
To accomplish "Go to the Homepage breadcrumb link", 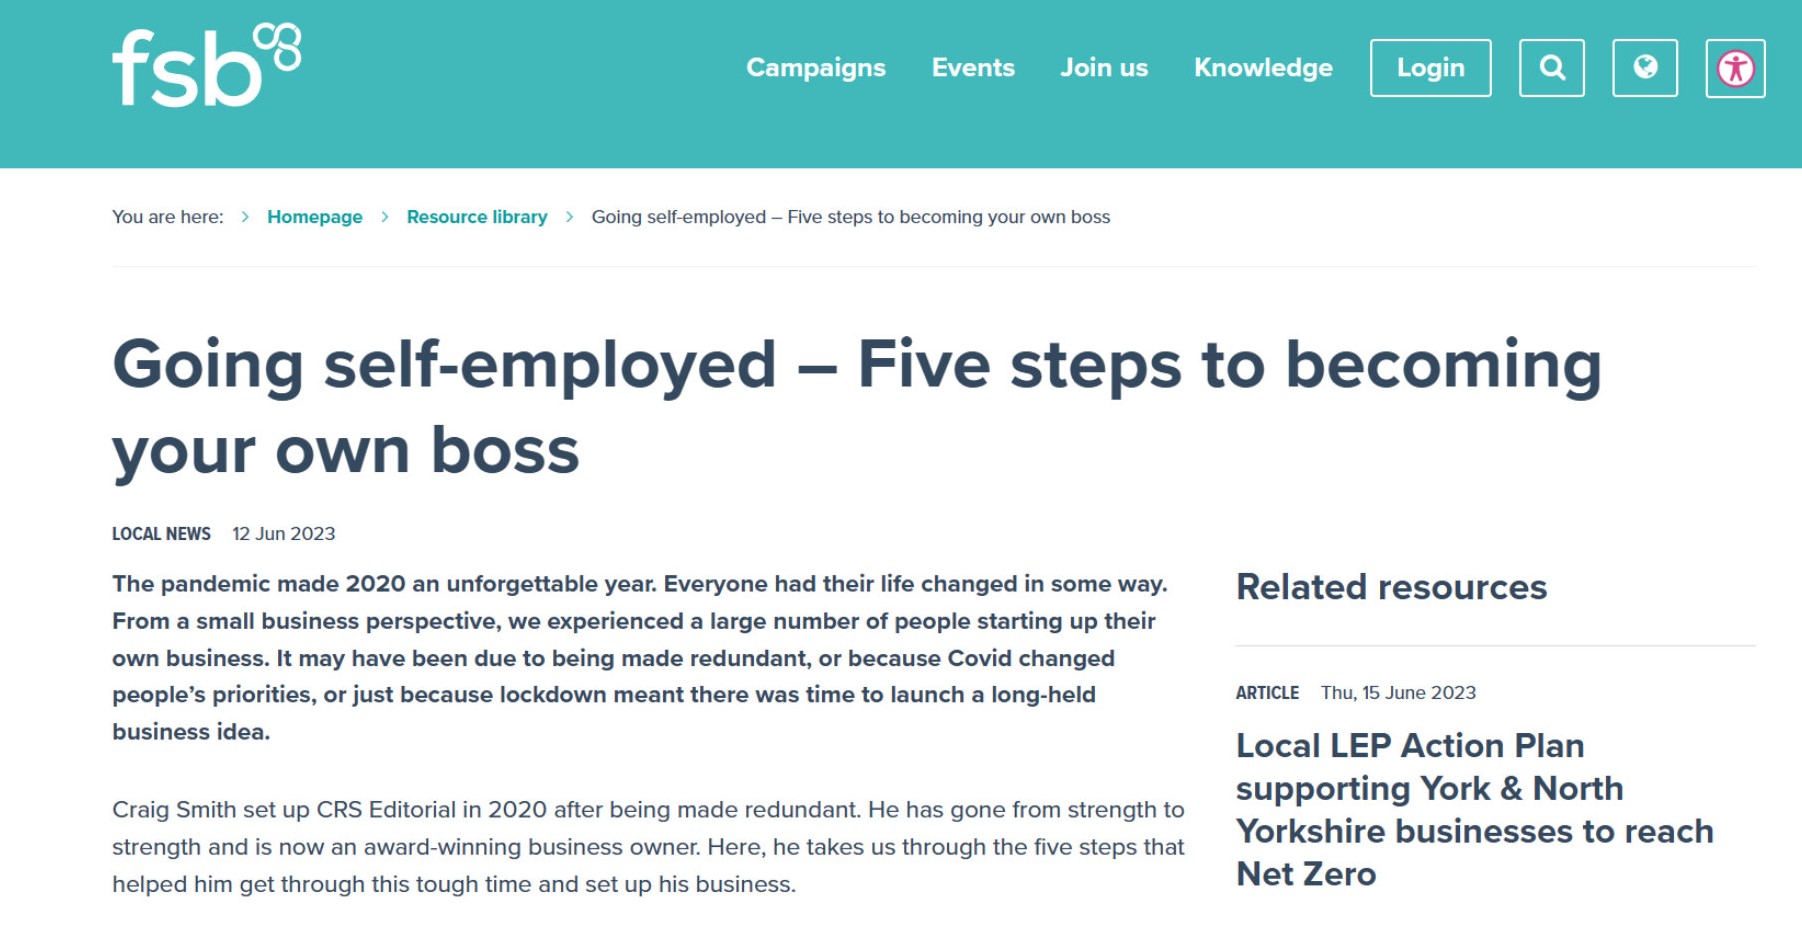I will (315, 217).
